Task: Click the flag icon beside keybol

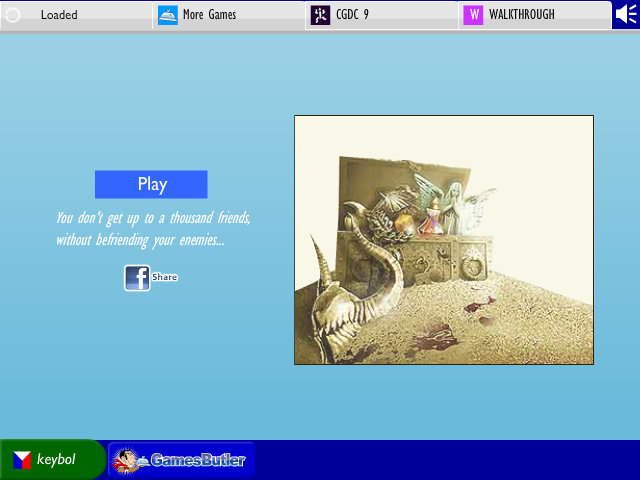Action: (x=22, y=460)
